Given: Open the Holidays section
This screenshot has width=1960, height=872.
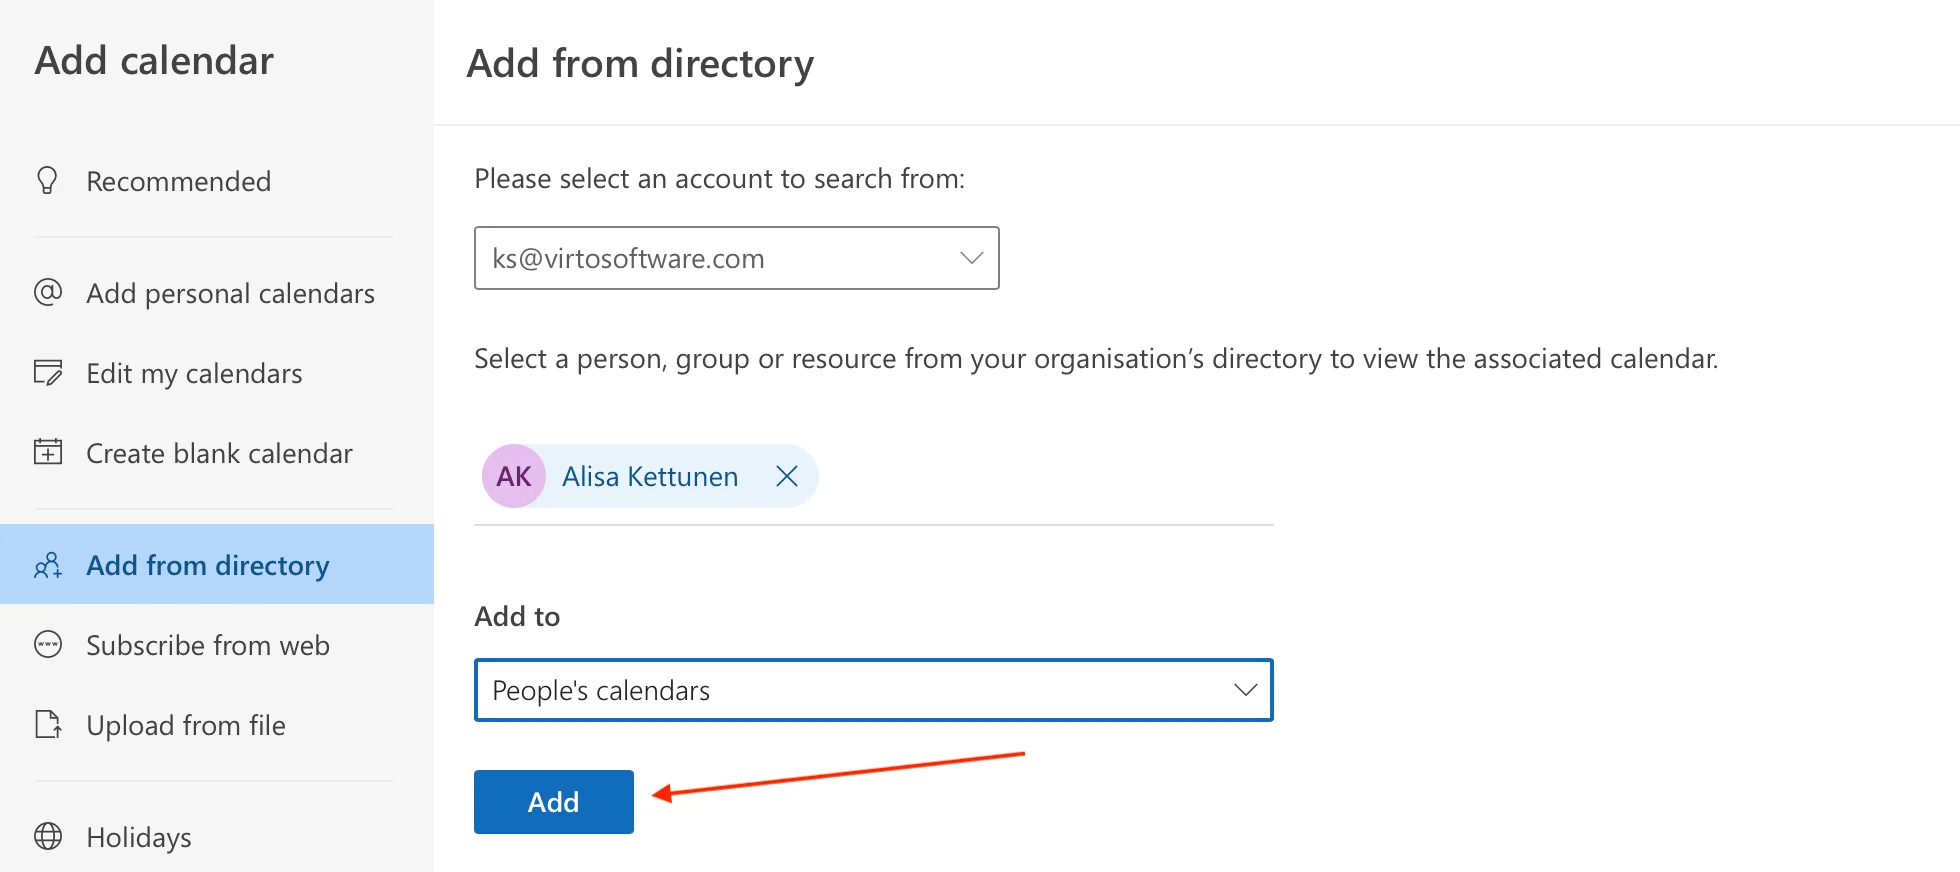Looking at the screenshot, I should (217, 837).
